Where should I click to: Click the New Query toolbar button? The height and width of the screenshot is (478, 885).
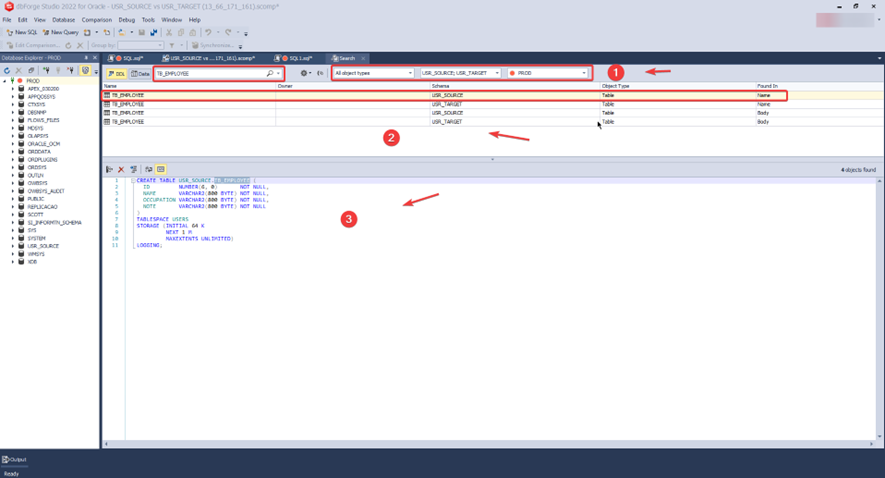61,32
